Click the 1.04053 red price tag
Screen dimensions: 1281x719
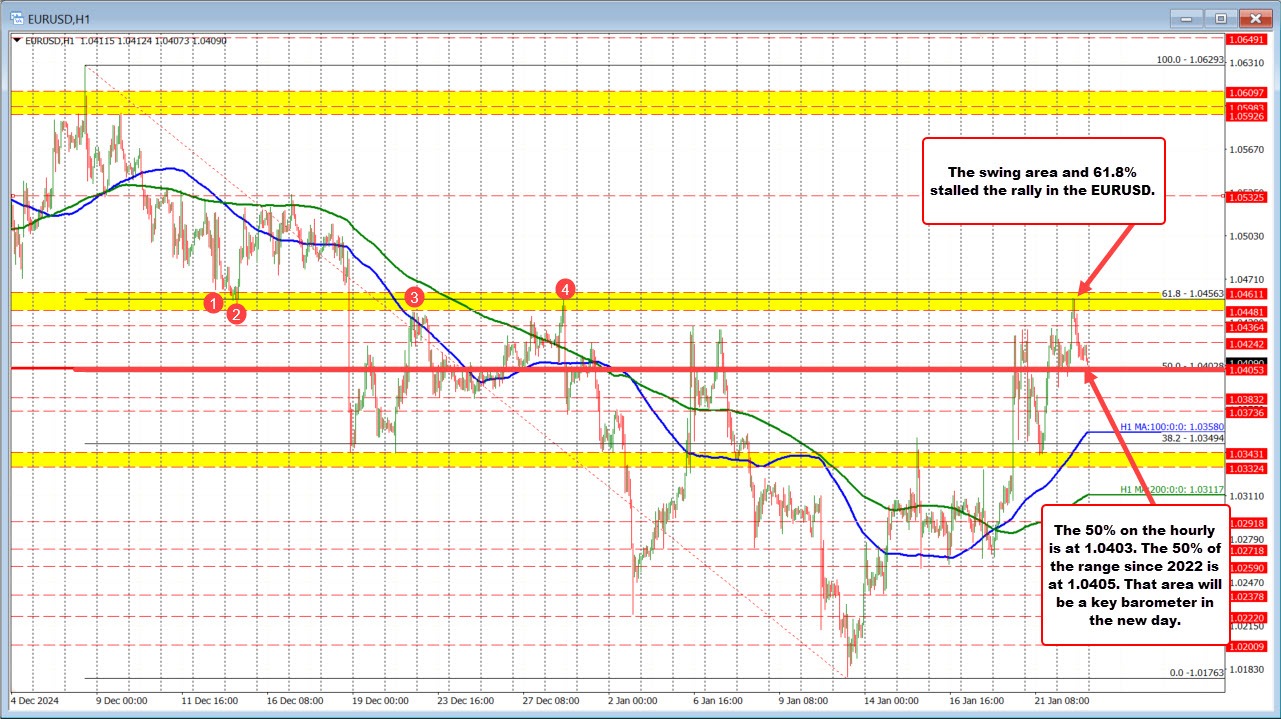click(1249, 370)
